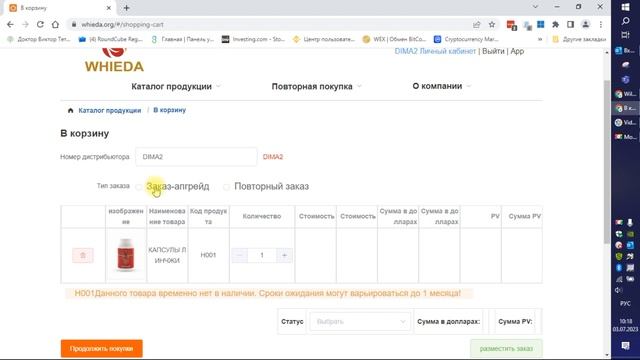Expand Повторная покупка menu
The height and width of the screenshot is (360, 640).
[316, 87]
